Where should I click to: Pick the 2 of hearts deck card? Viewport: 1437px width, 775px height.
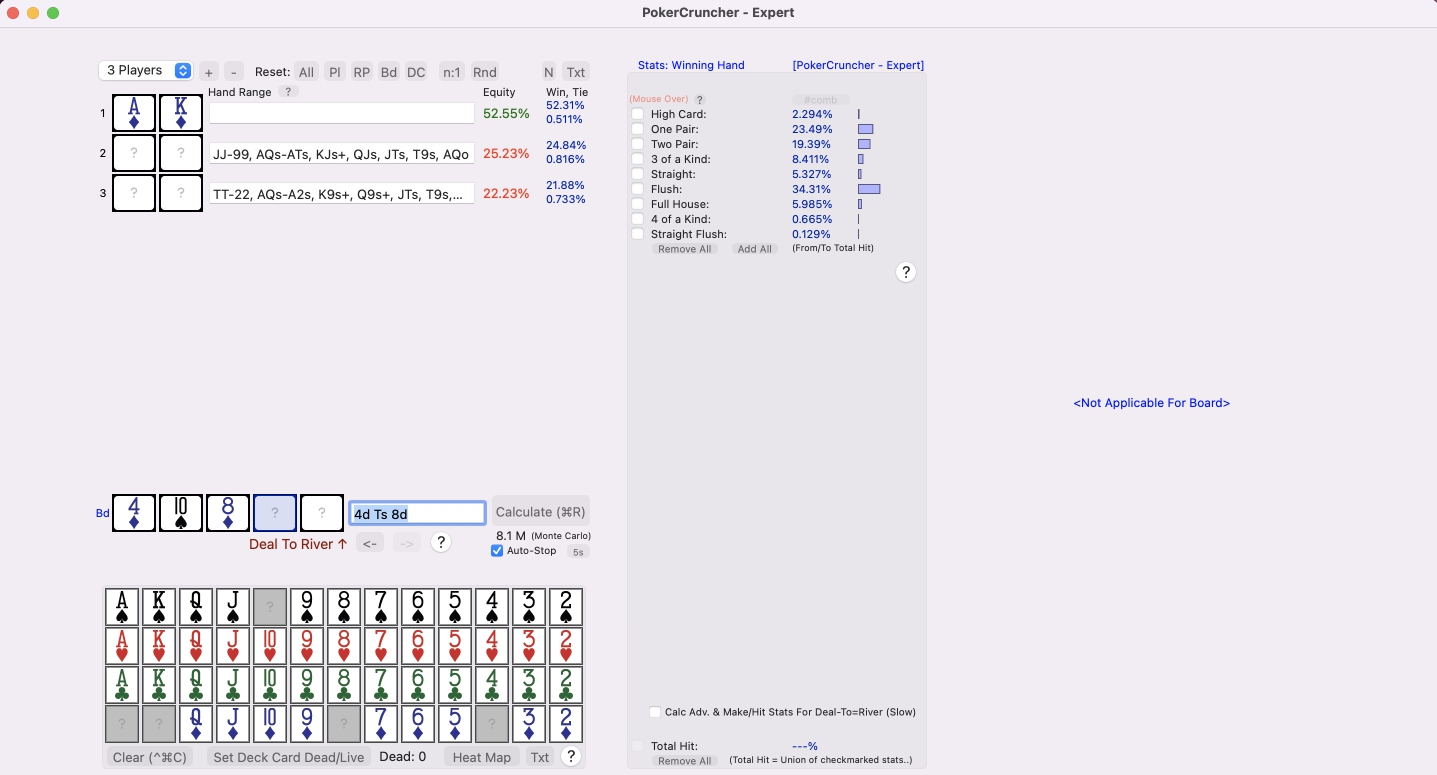(566, 646)
